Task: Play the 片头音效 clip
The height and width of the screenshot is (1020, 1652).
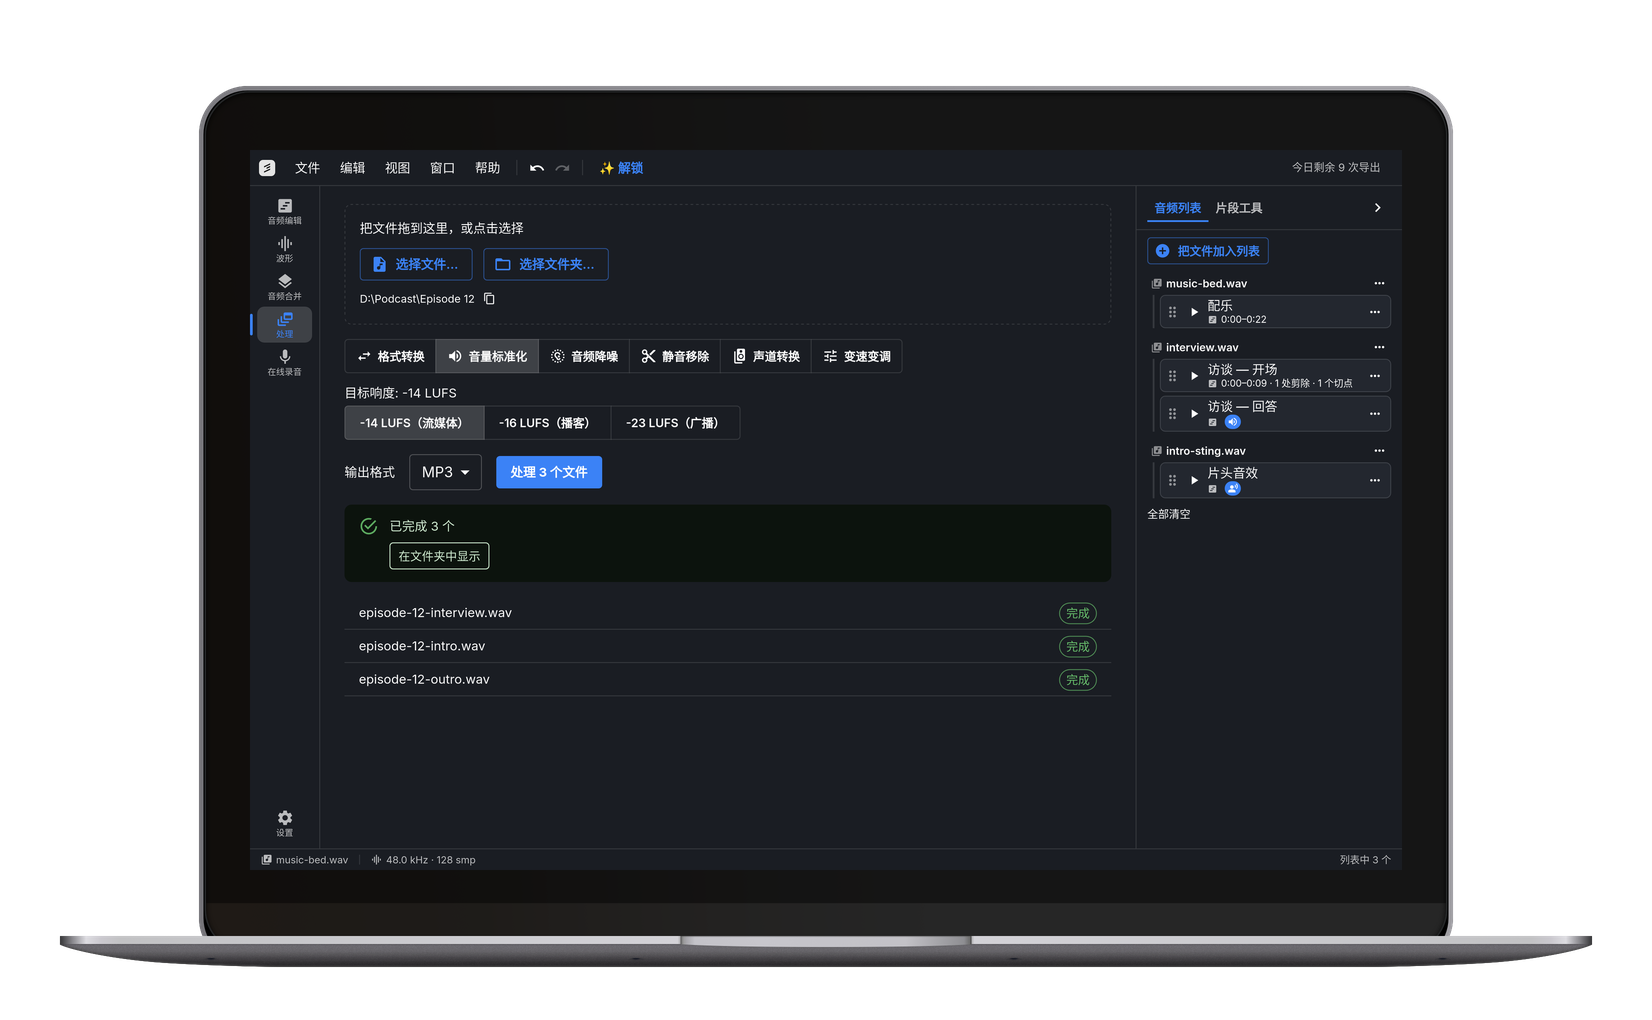Action: [x=1194, y=480]
